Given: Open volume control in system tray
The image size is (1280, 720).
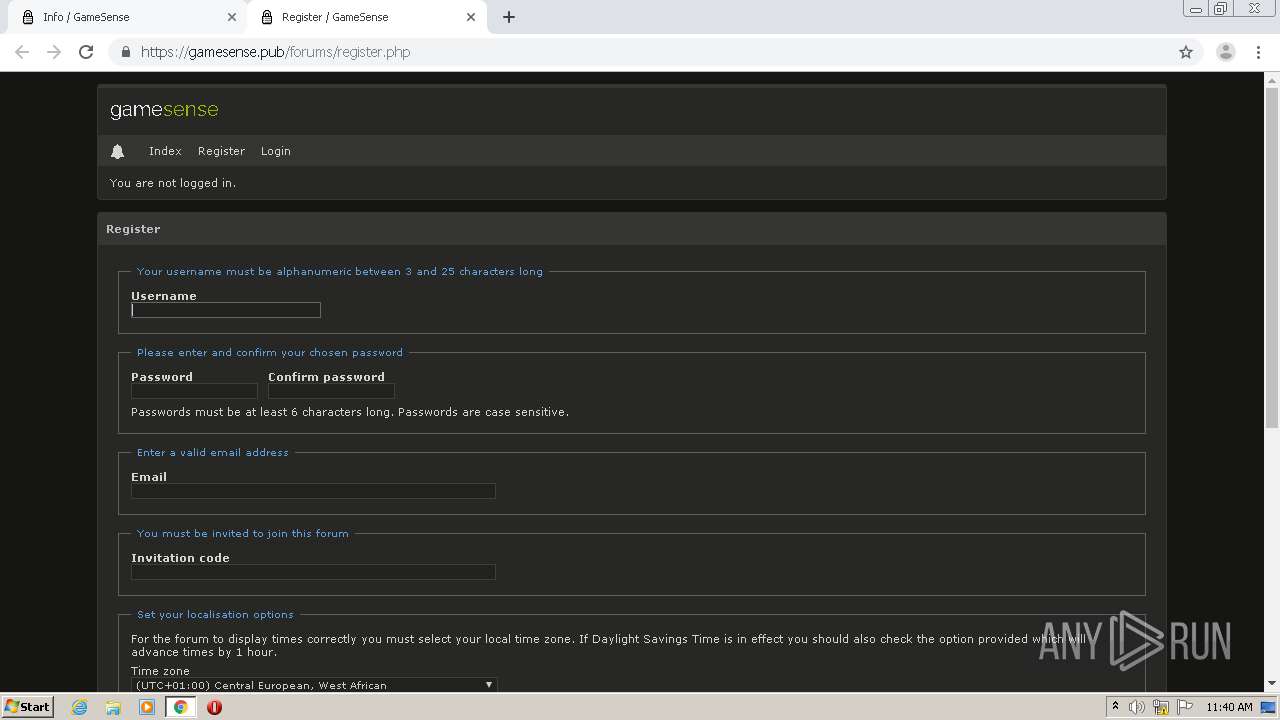Looking at the screenshot, I should 1137,707.
